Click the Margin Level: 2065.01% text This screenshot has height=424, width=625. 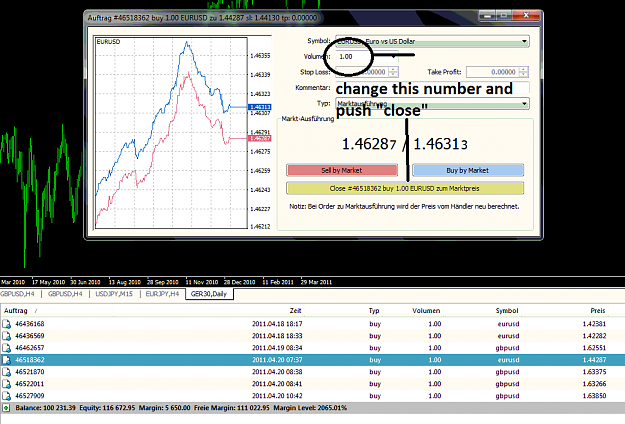pos(310,408)
